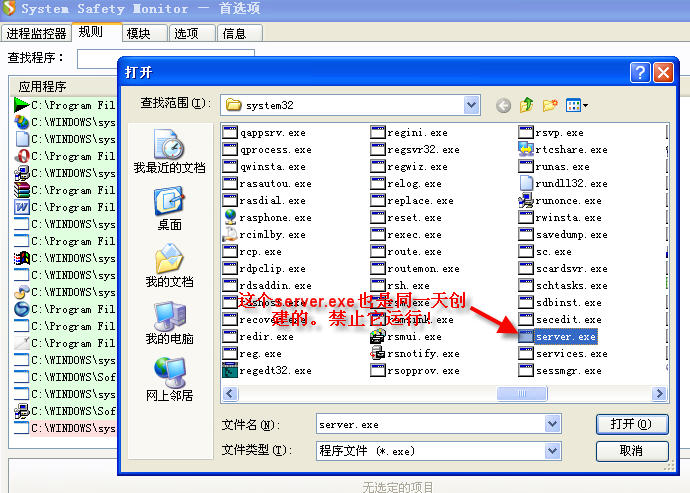Select the rsnotify.exe file icon
This screenshot has width=690, height=493.
378,353
